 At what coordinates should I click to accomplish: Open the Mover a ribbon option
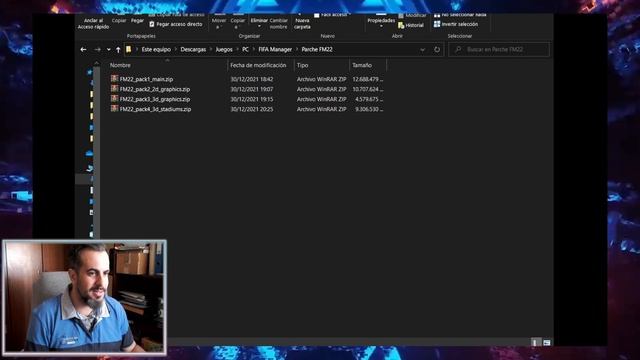coord(218,23)
